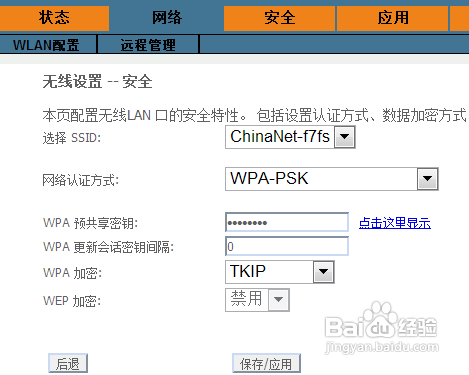Click the WPA 加密: label
This screenshot has height=375, width=469.
pos(72,273)
